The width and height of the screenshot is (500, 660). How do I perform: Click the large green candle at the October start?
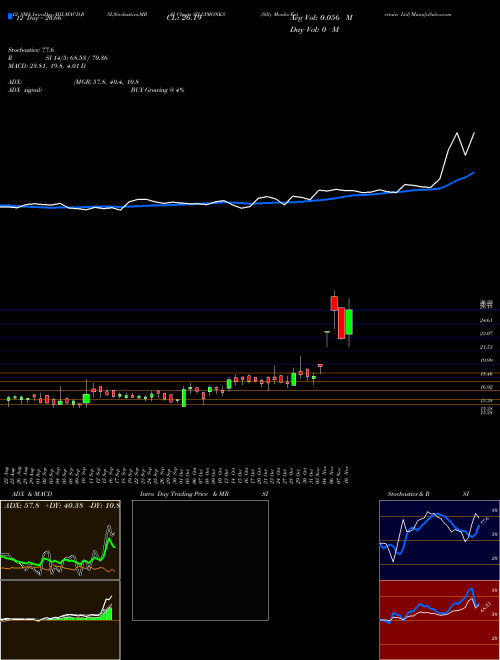(x=184, y=397)
